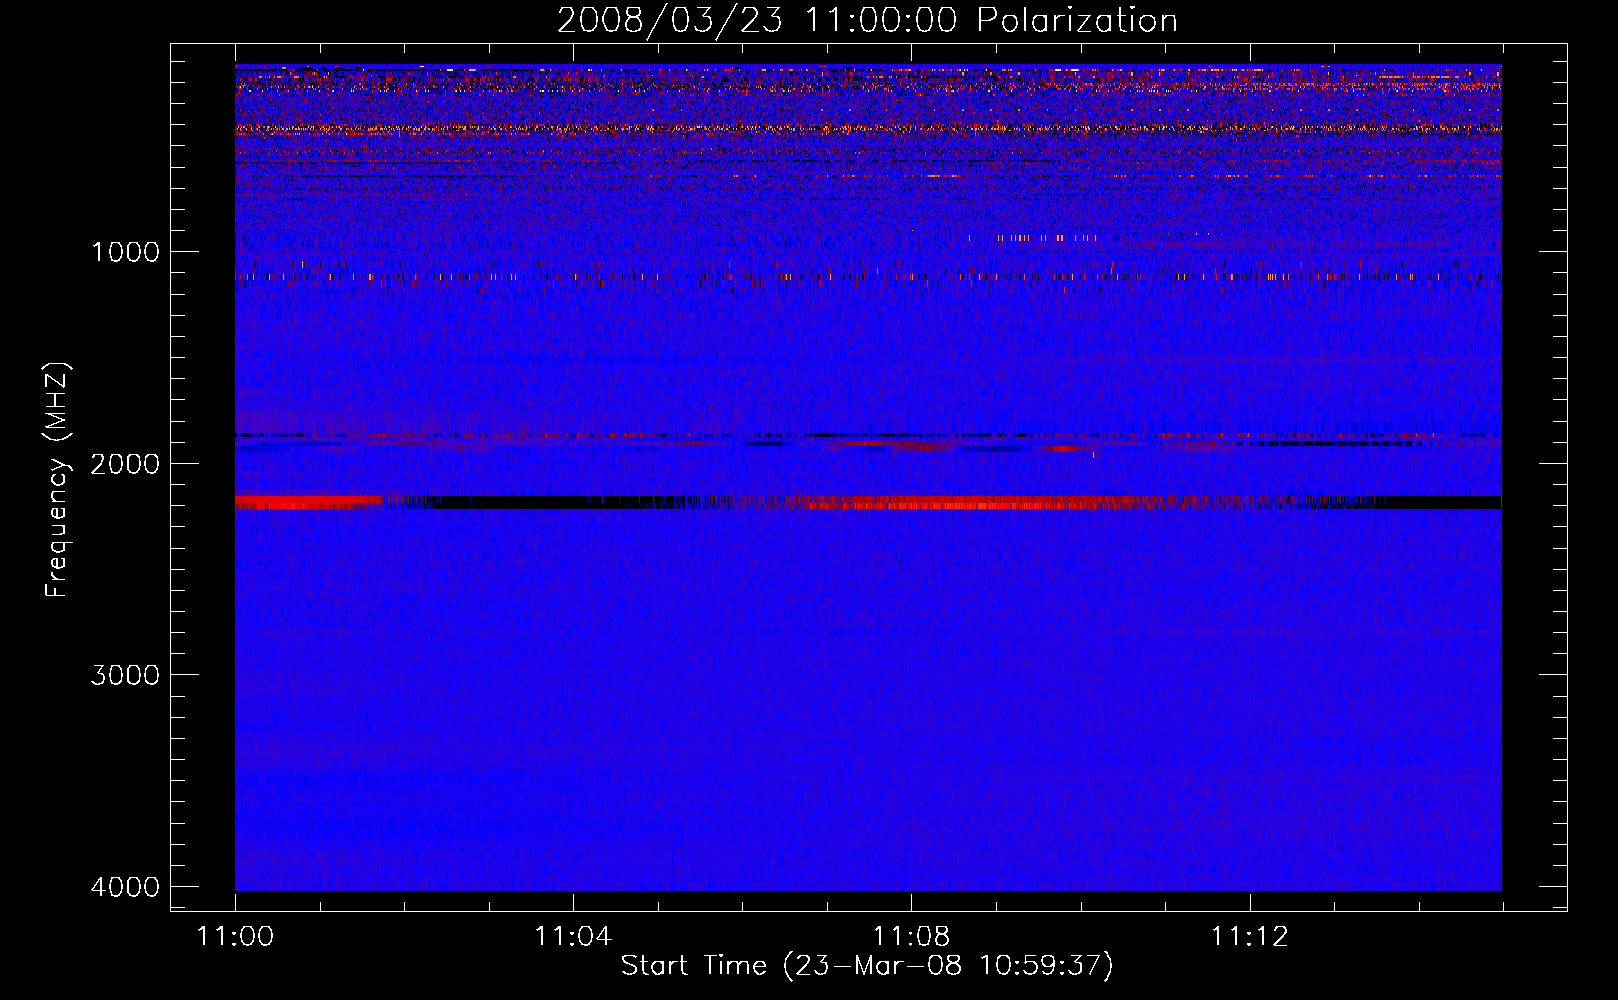
Task: Click the wide red-and-black band just below 2000 MHz
Action: [868, 502]
